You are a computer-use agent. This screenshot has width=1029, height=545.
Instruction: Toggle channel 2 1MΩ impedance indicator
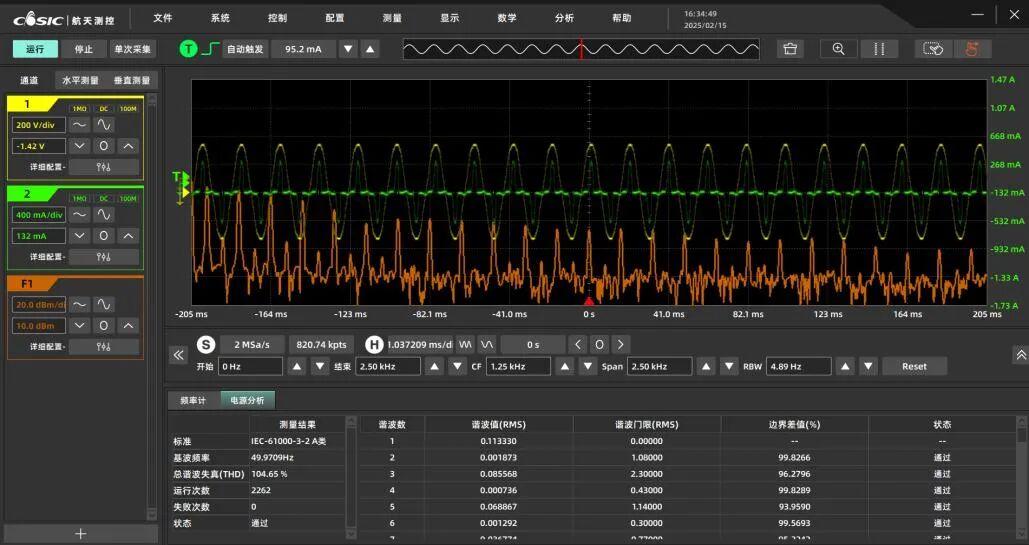[79, 198]
